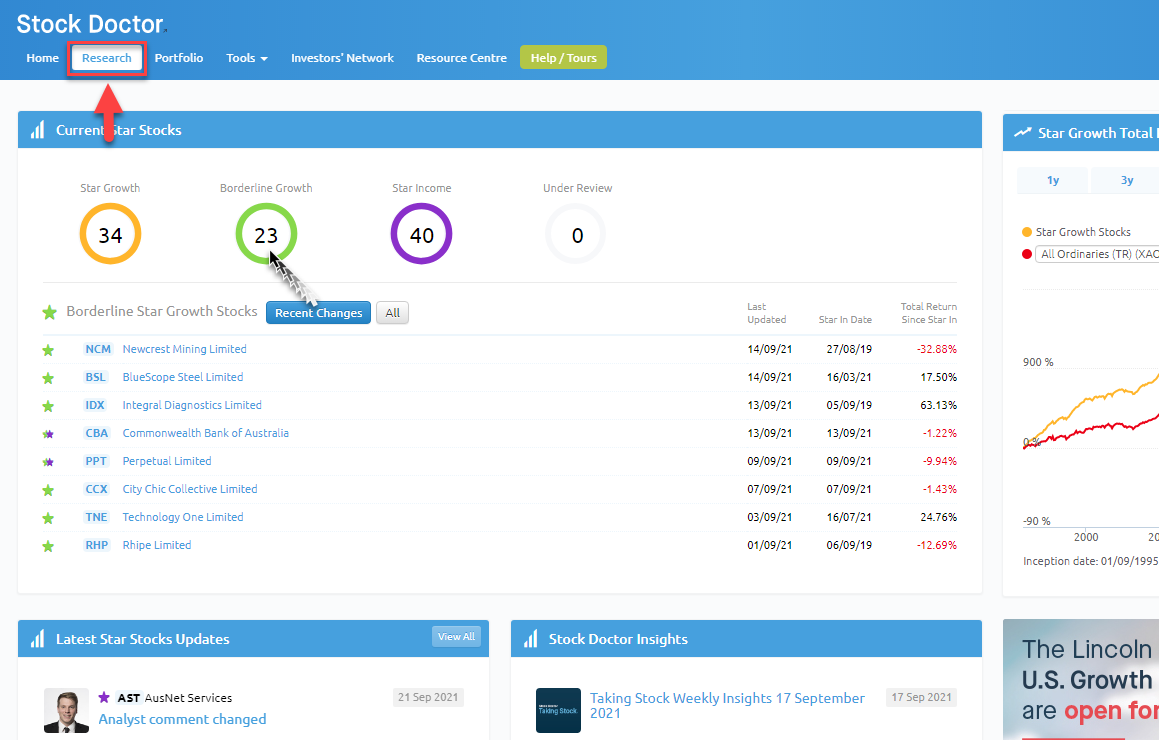The height and width of the screenshot is (740, 1159).
Task: Select the Under Review 0 circle
Action: pyautogui.click(x=577, y=234)
